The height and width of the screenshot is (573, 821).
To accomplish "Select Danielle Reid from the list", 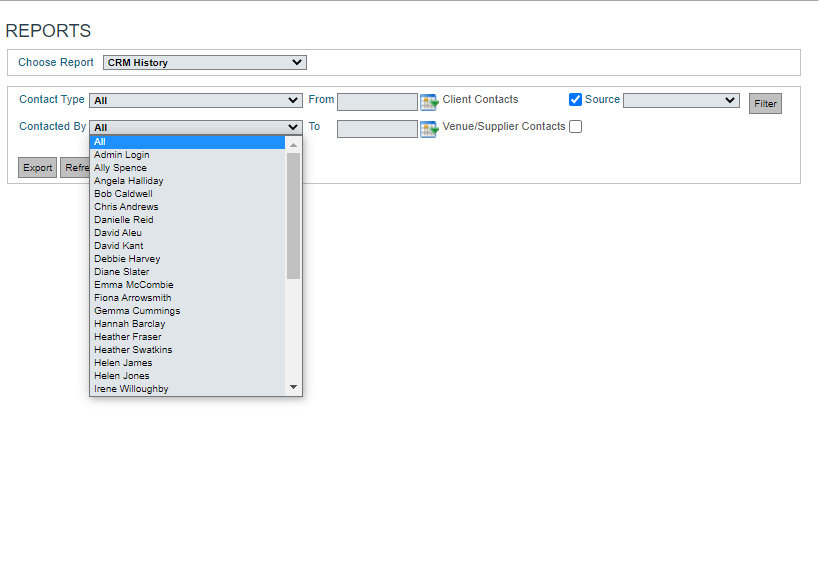I will point(187,220).
